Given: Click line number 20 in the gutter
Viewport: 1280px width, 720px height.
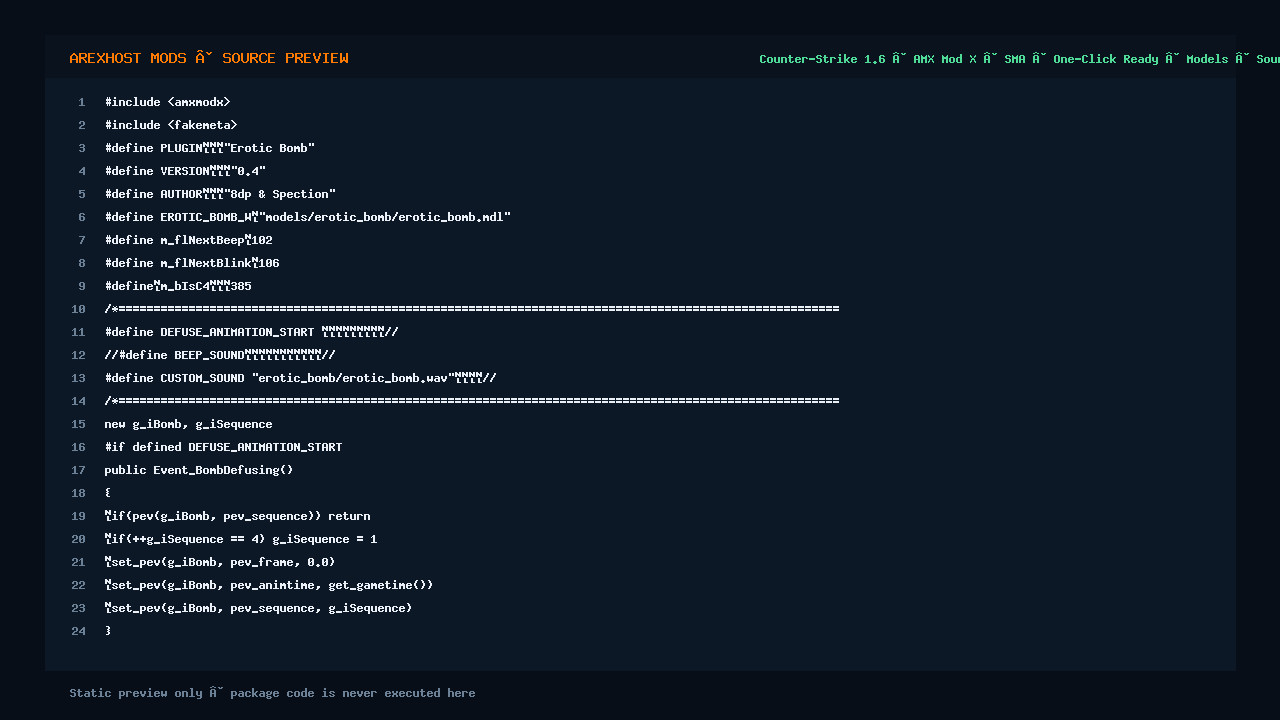Looking at the screenshot, I should coord(79,539).
